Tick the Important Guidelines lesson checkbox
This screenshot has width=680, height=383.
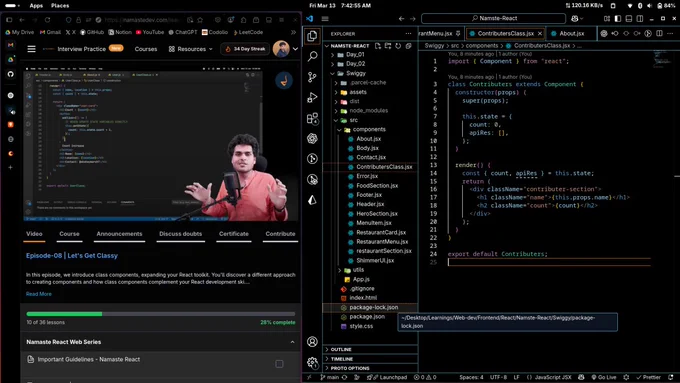[x=279, y=364]
